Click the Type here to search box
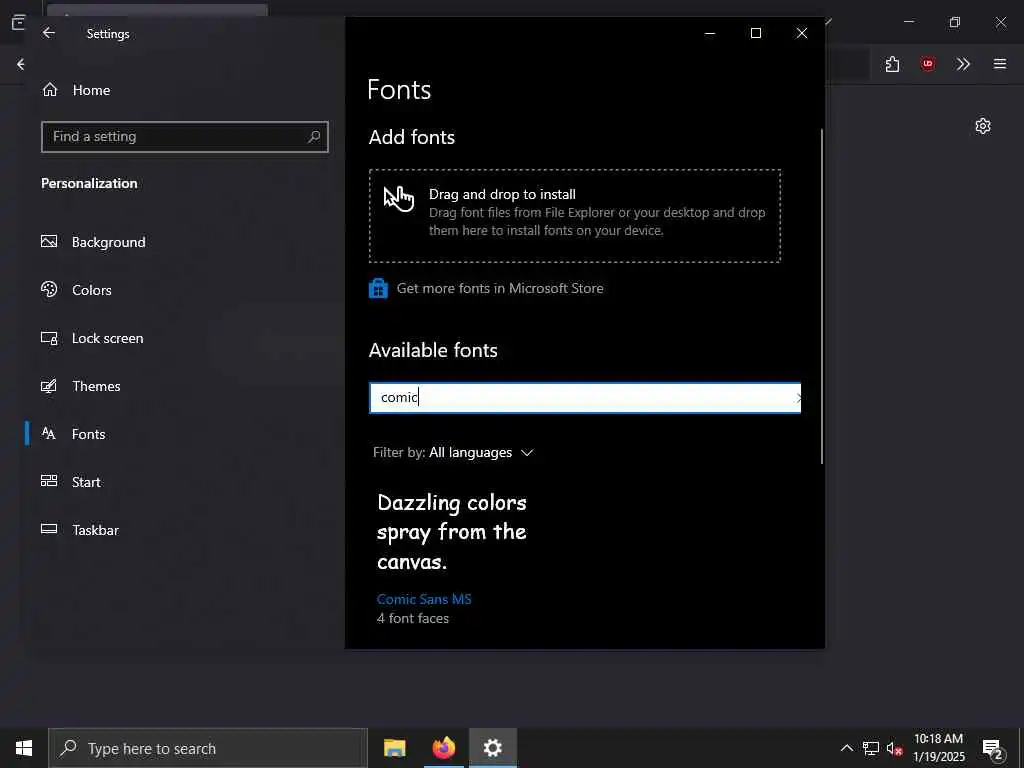Screen dimensions: 1024x768 point(208,748)
